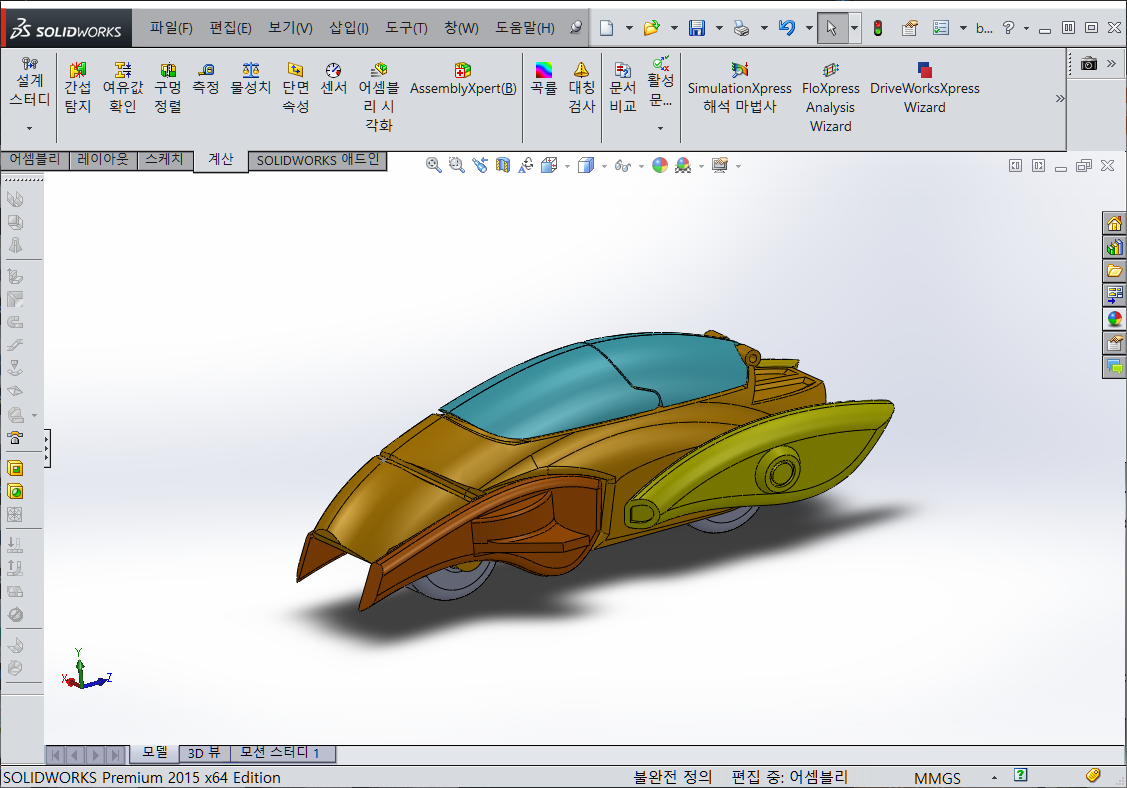Open the 편집(E) menu
This screenshot has width=1127, height=788.
[x=230, y=27]
